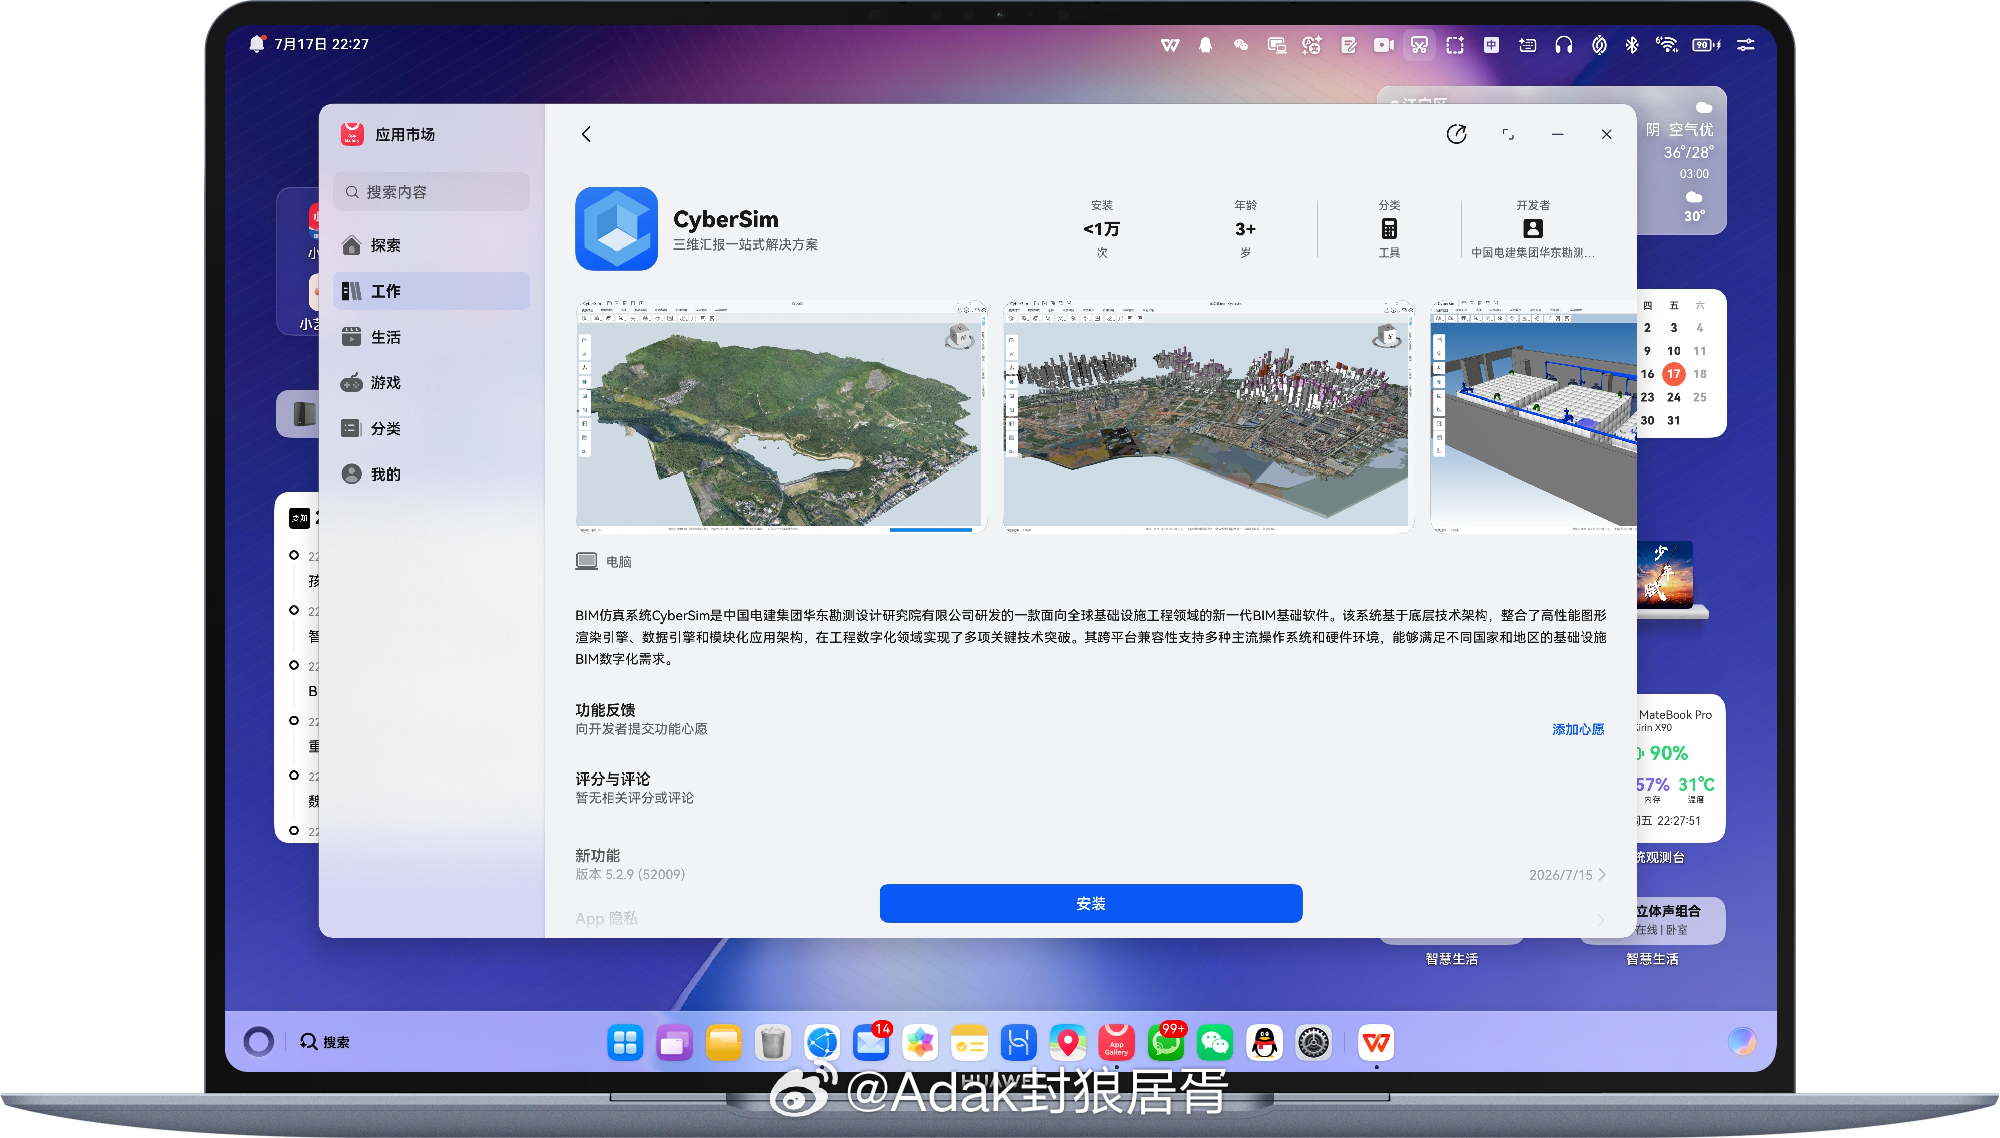
Task: Expand version 5.2.9 details chevron
Action: click(x=1602, y=874)
